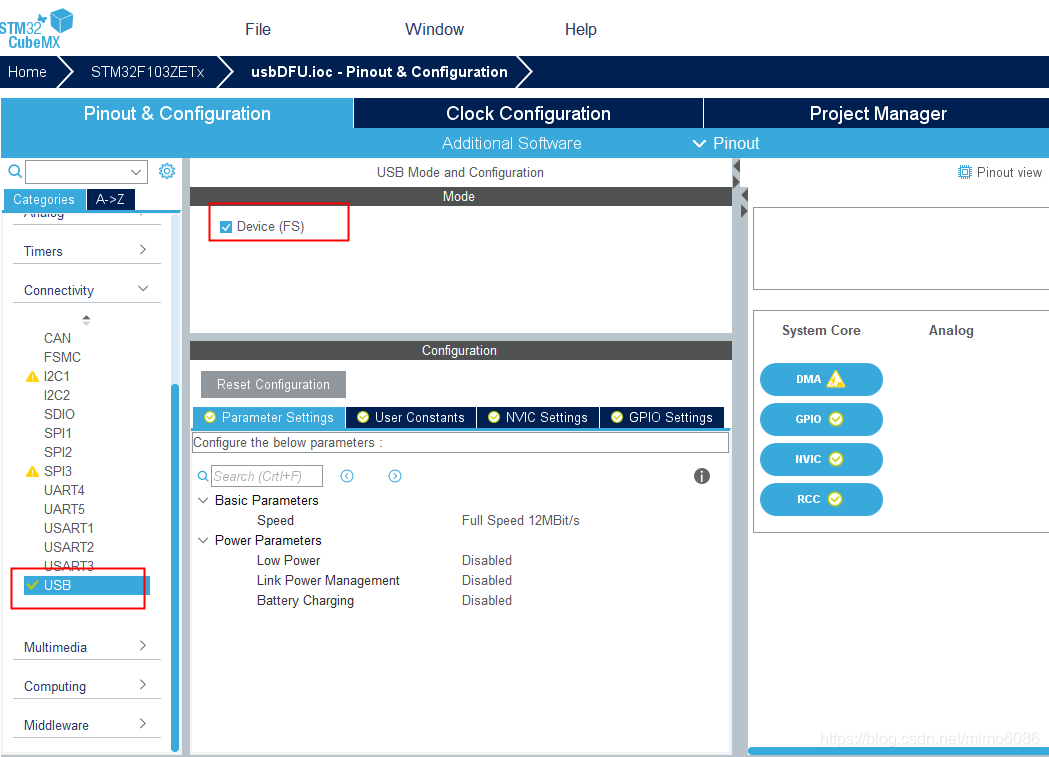Click the SPI3 warning triangle icon

click(32, 471)
